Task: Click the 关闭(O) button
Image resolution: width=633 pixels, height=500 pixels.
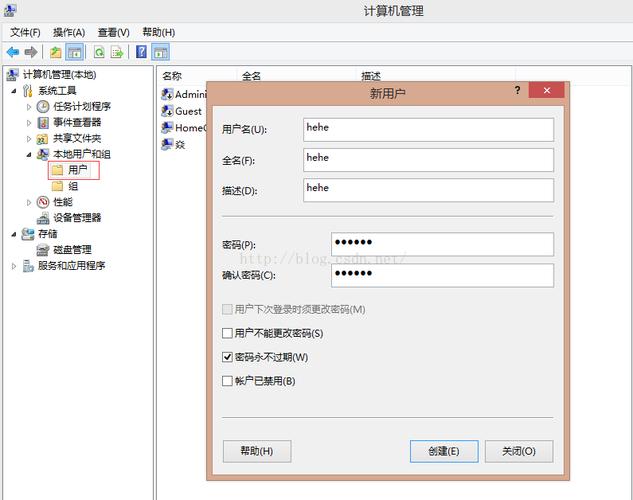Action: [x=519, y=451]
